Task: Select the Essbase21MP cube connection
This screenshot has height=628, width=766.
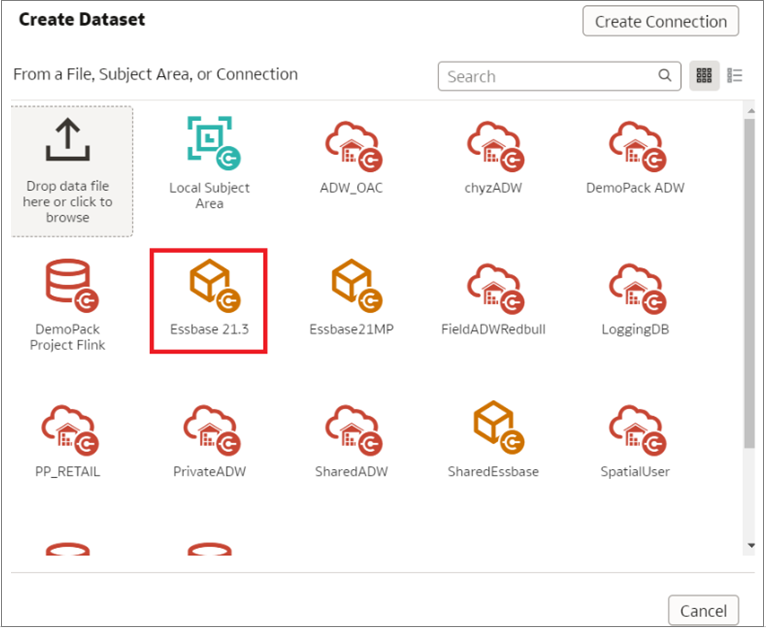Action: click(x=351, y=287)
